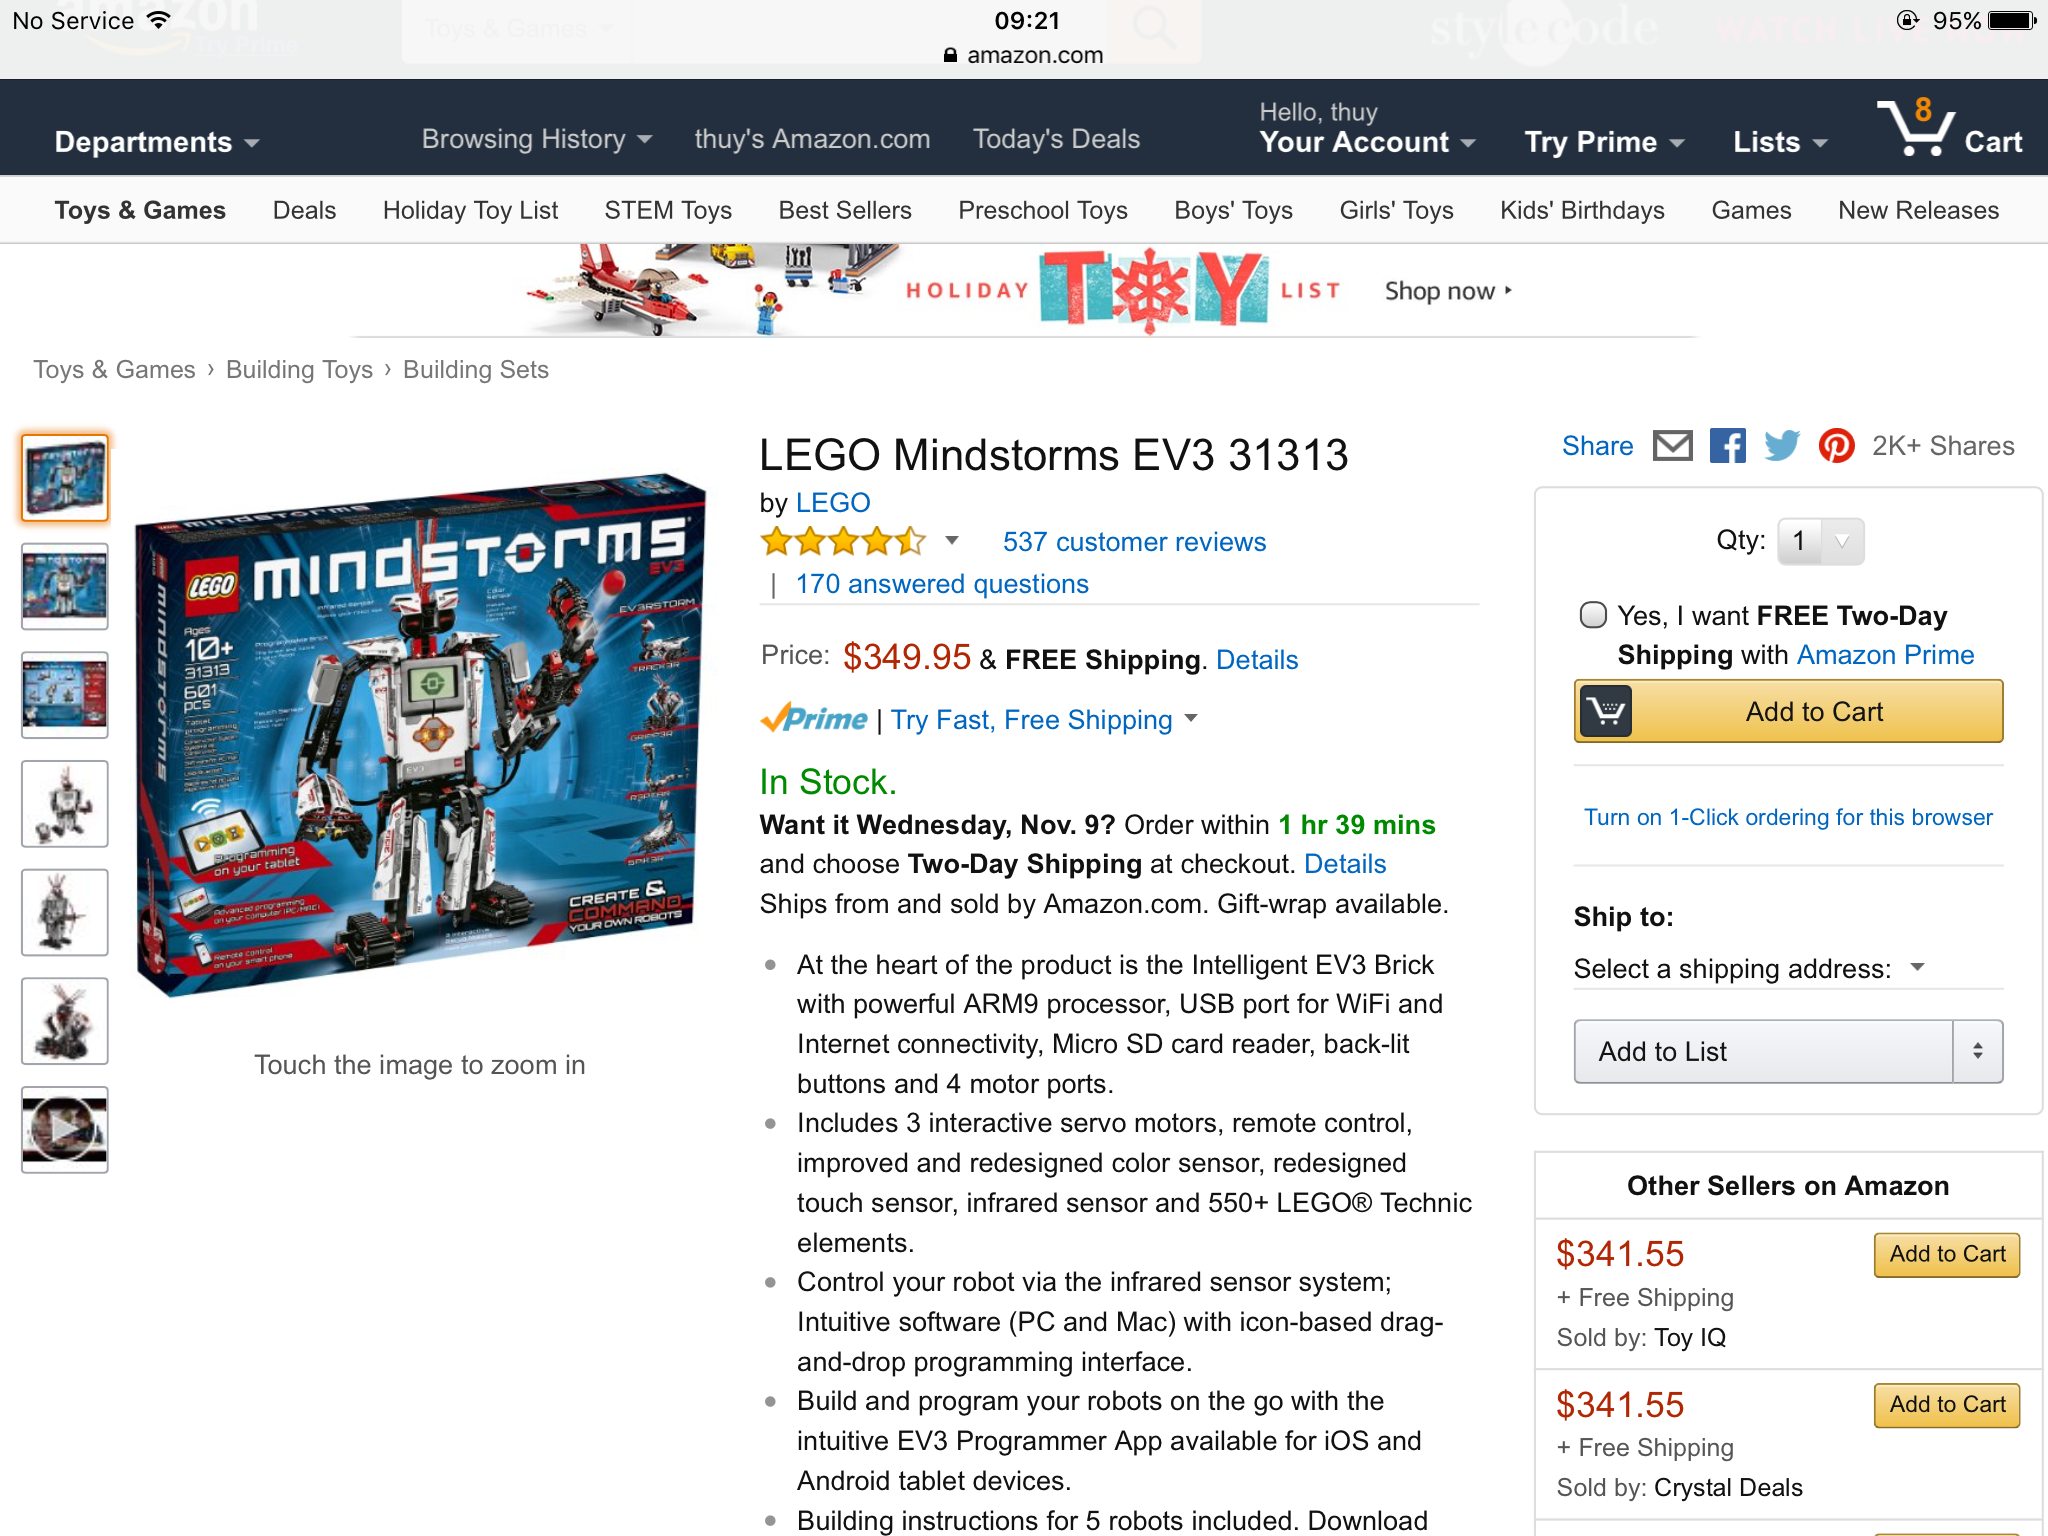Open the Departments menu
This screenshot has height=1536, width=2048.
(157, 142)
